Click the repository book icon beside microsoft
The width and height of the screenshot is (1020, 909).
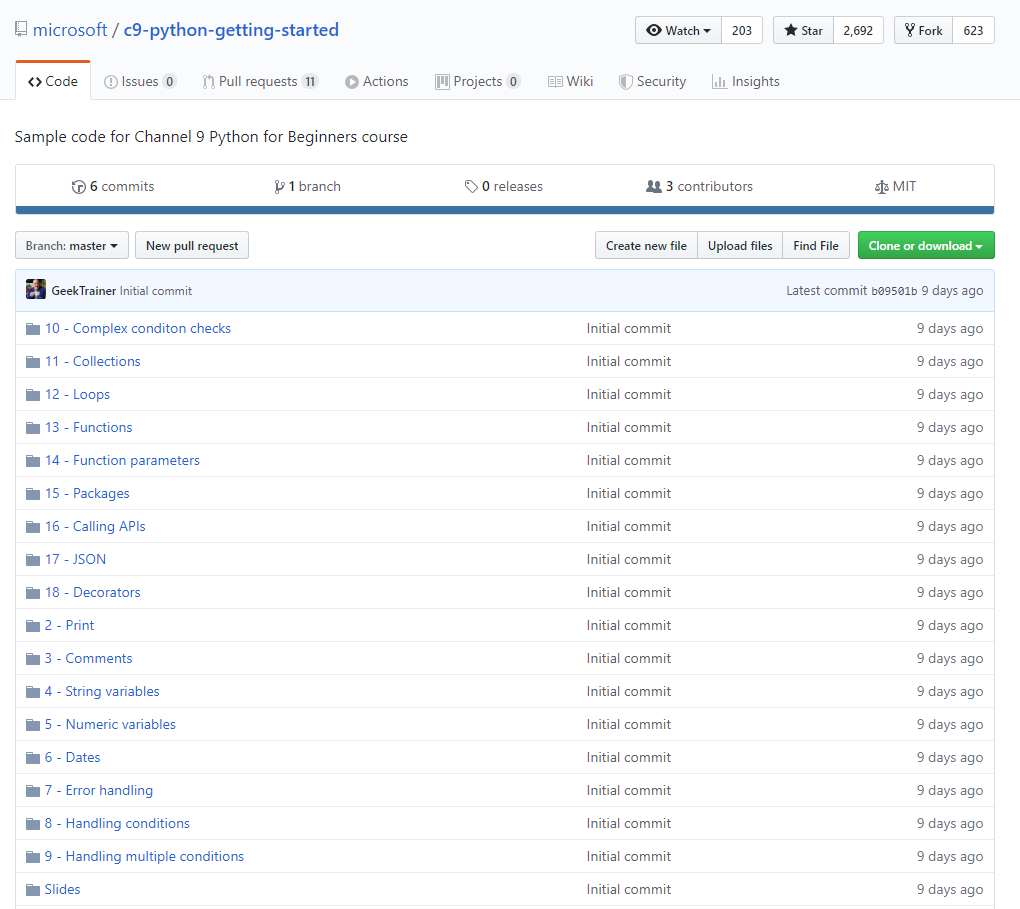[x=21, y=30]
